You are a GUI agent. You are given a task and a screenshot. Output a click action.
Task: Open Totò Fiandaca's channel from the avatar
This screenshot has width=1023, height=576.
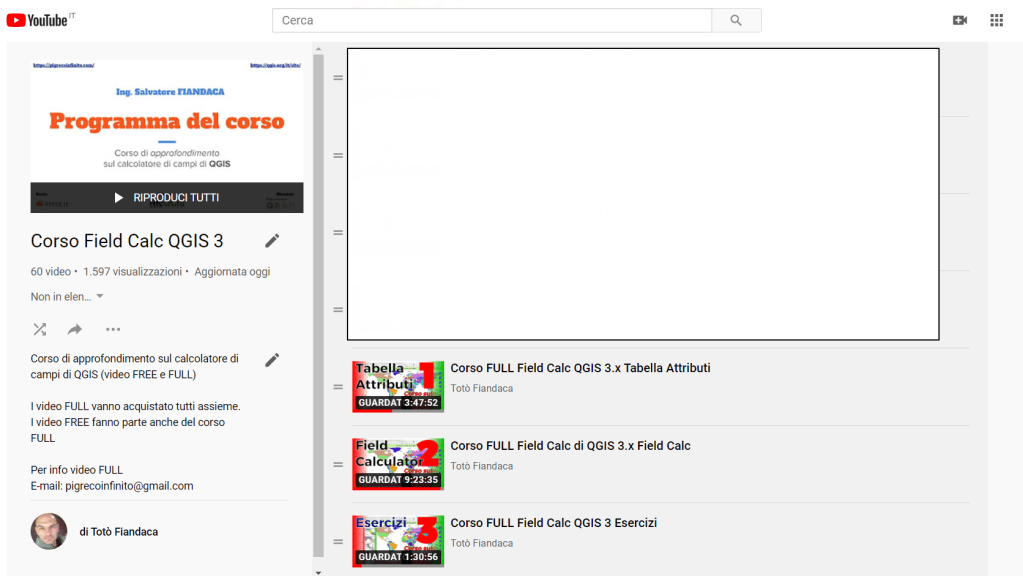[x=49, y=532]
